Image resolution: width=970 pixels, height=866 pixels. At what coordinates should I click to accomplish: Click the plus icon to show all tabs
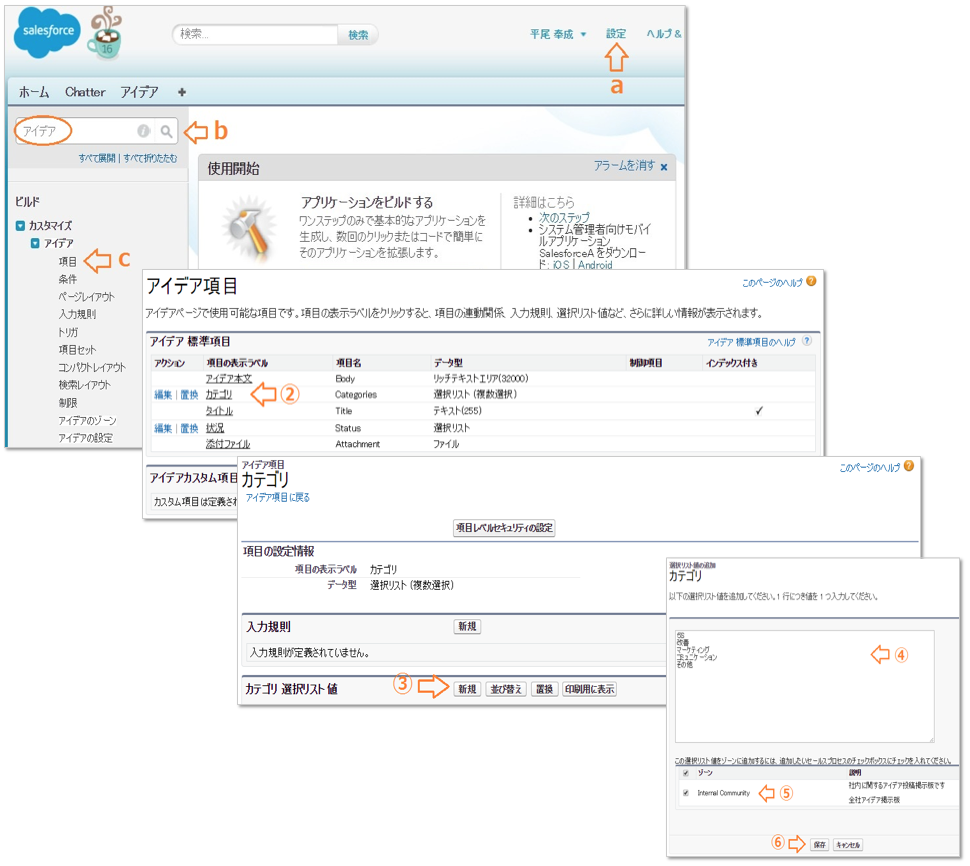click(181, 92)
